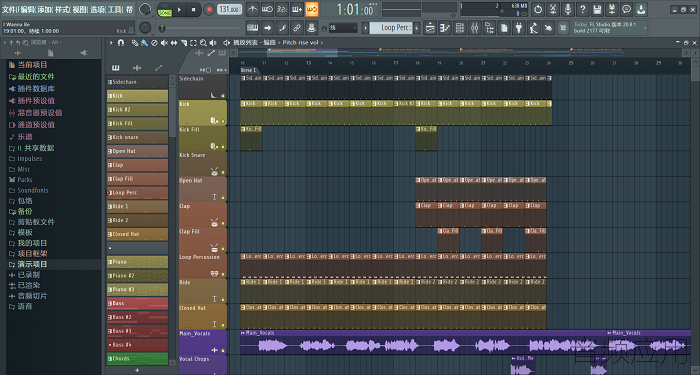Screen dimensions: 700x375
Task: Click the main volume knob
Action: 145,9
